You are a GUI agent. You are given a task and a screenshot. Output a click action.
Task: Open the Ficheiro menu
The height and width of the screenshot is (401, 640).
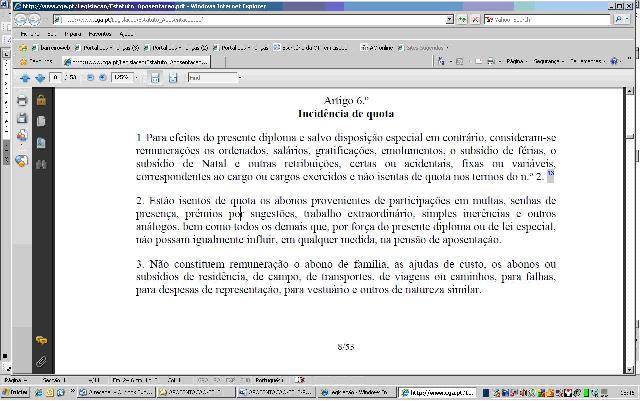coord(29,34)
